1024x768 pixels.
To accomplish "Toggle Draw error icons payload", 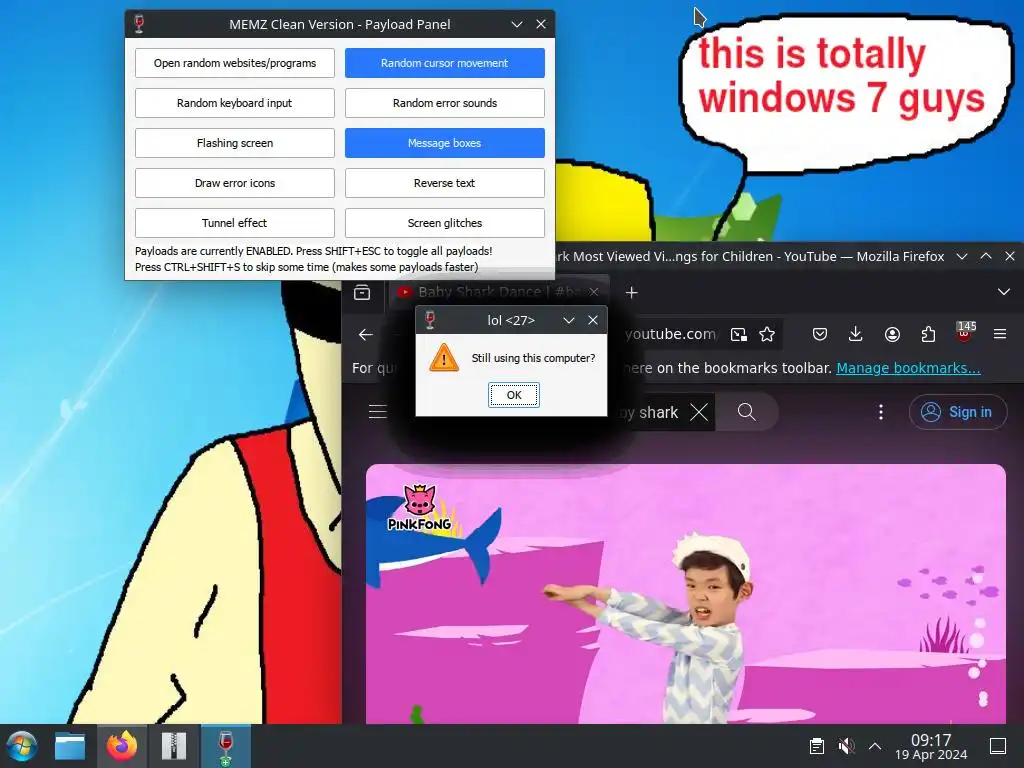I will click(x=234, y=183).
